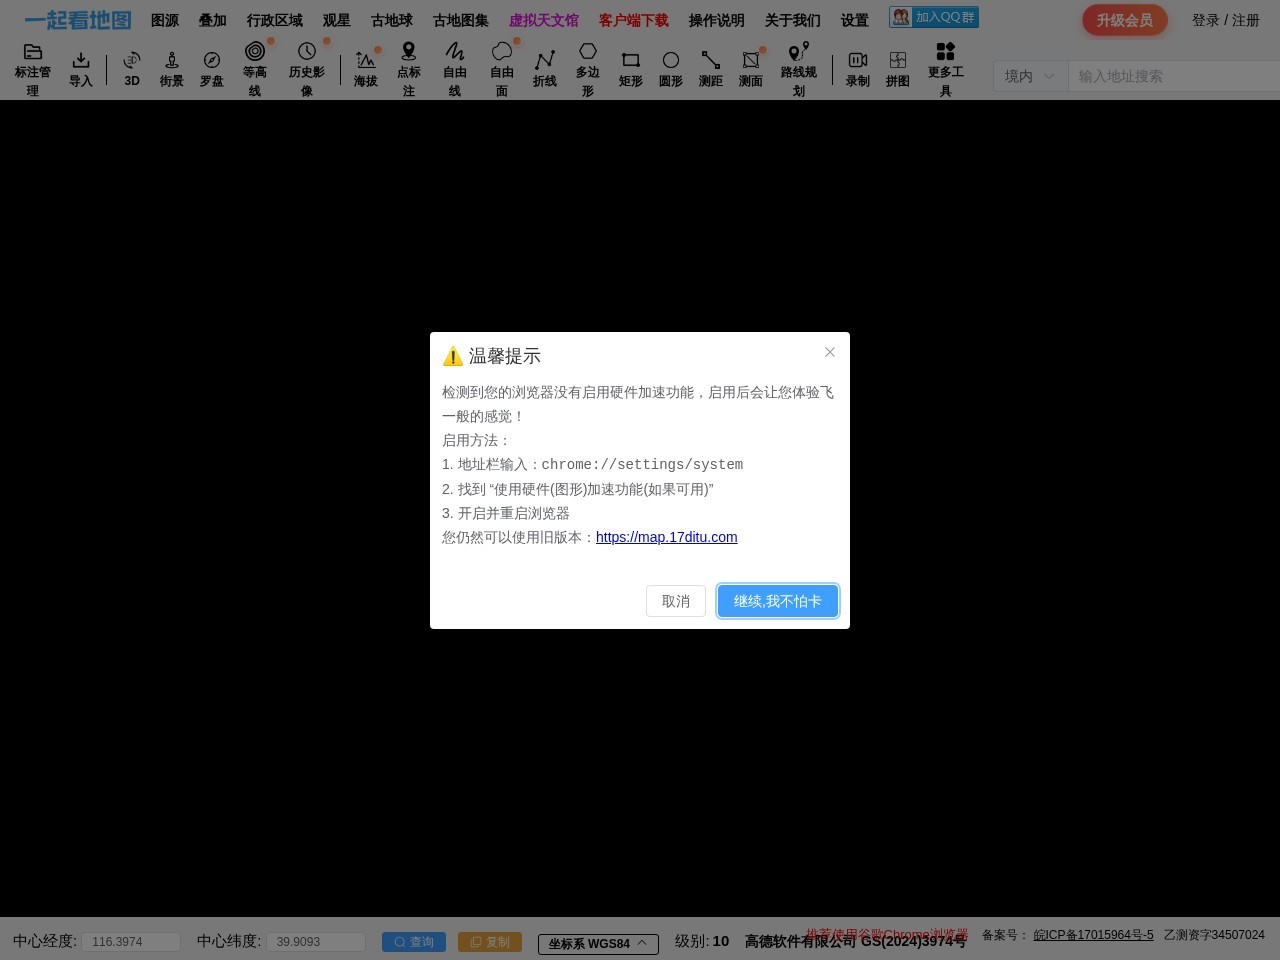Open the 拼图 map stitching tool

(897, 66)
